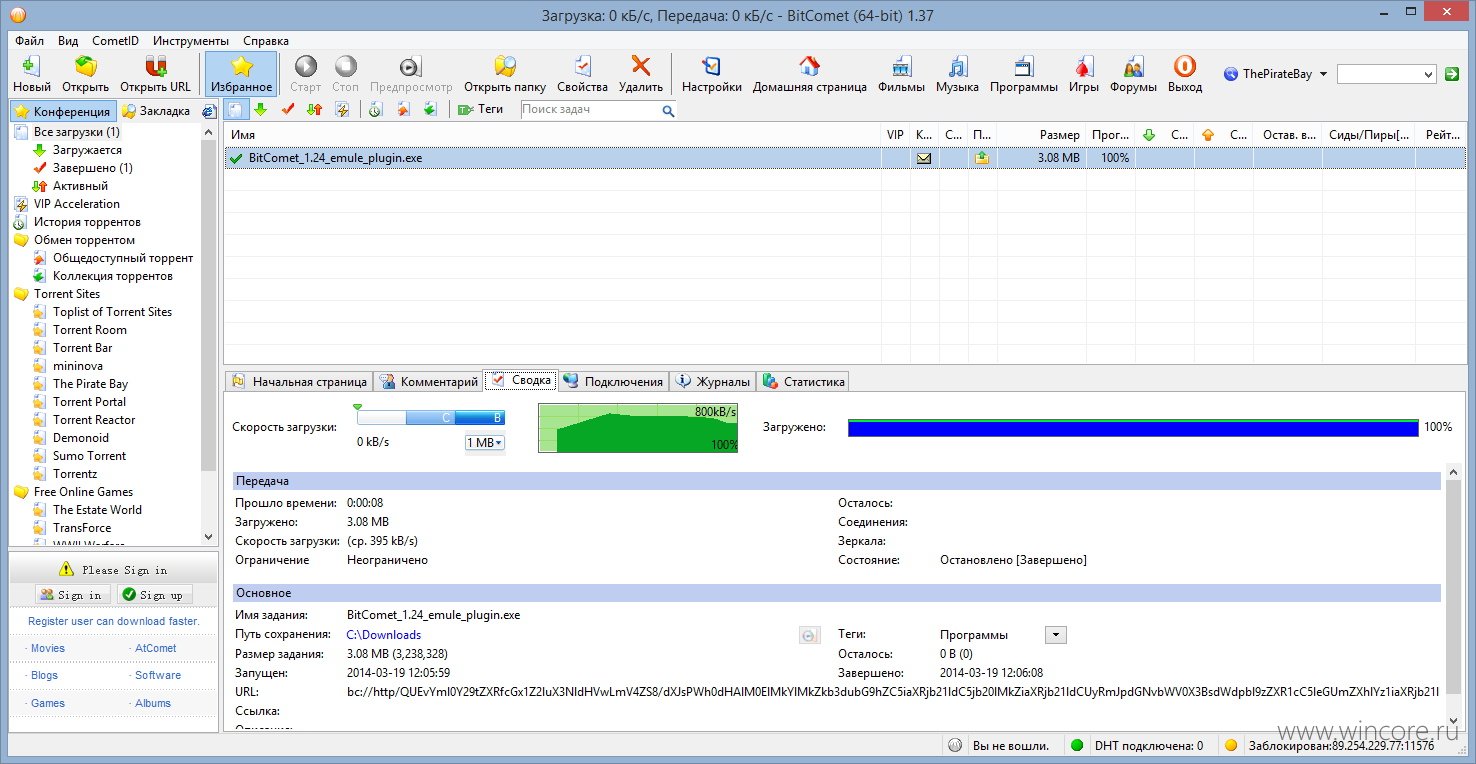Click the Software link in sidebar
The width and height of the screenshot is (1476, 764).
158,675
